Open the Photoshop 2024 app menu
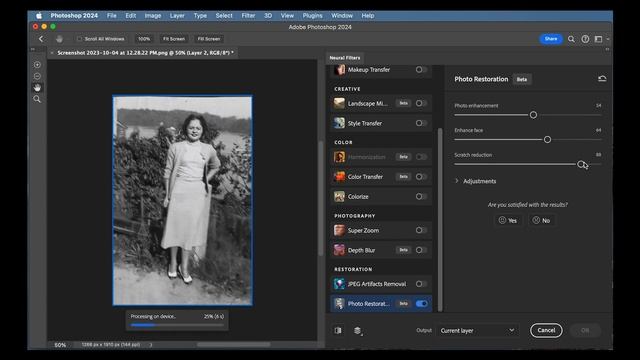The width and height of the screenshot is (640, 360). 74,16
